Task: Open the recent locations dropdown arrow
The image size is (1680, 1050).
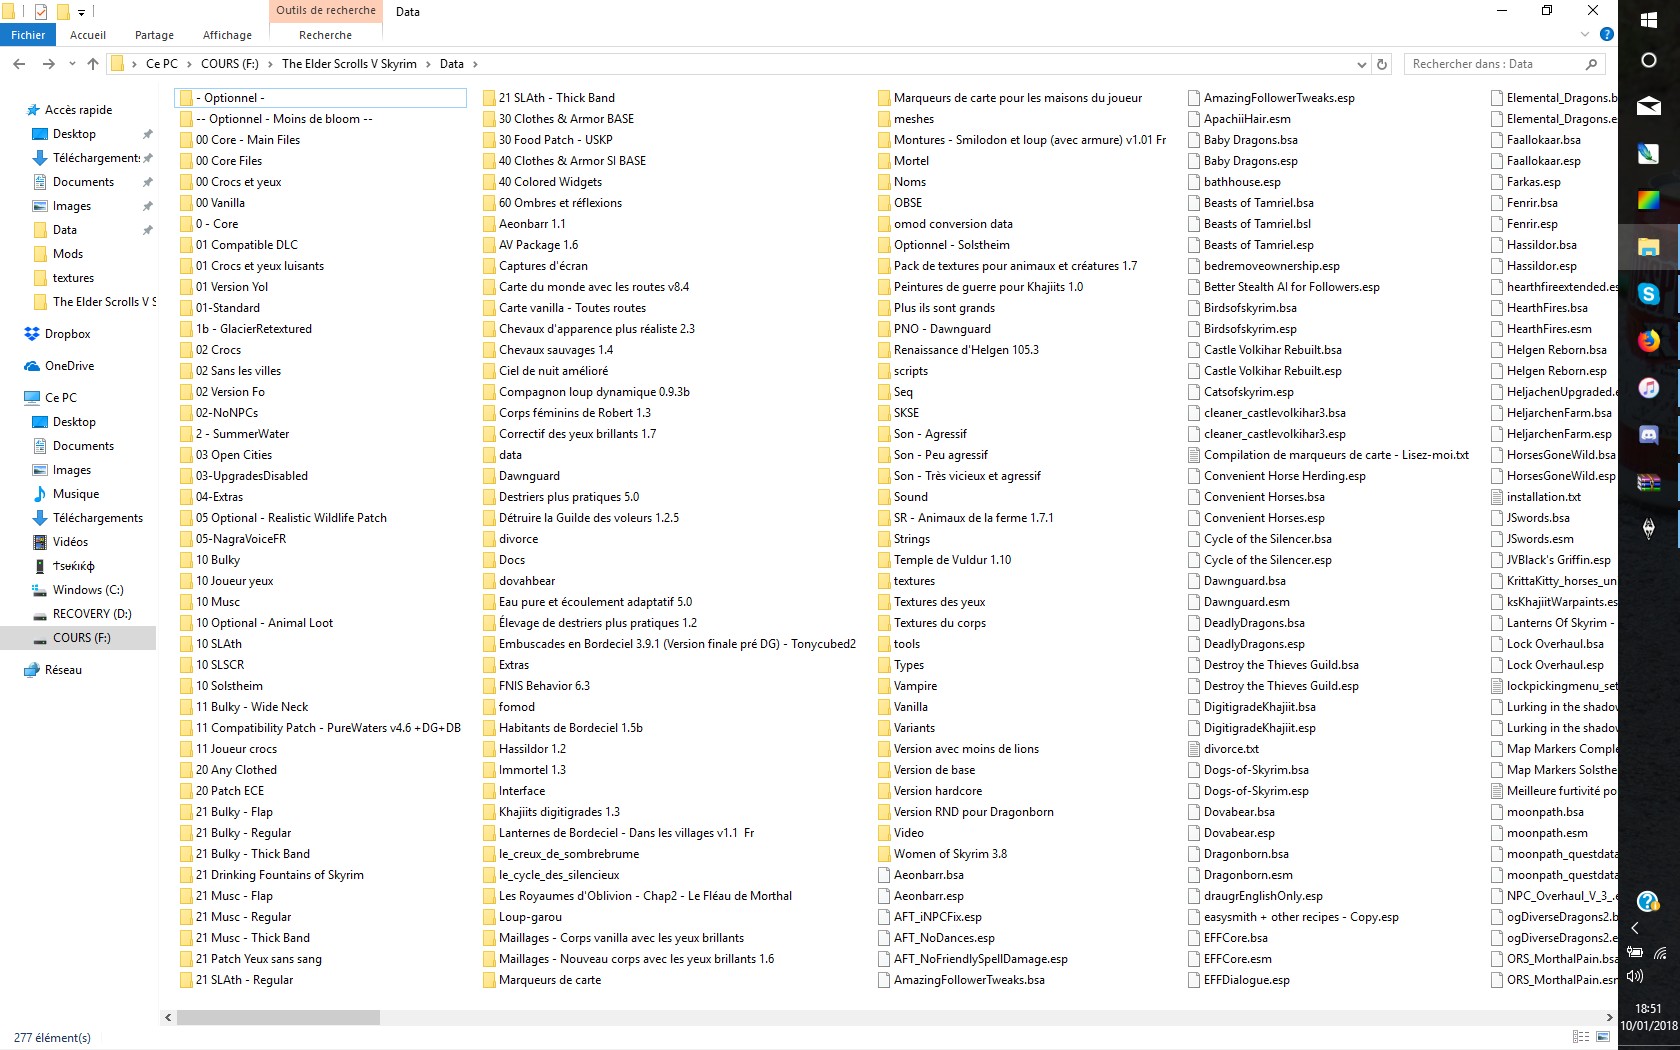Action: click(x=72, y=64)
